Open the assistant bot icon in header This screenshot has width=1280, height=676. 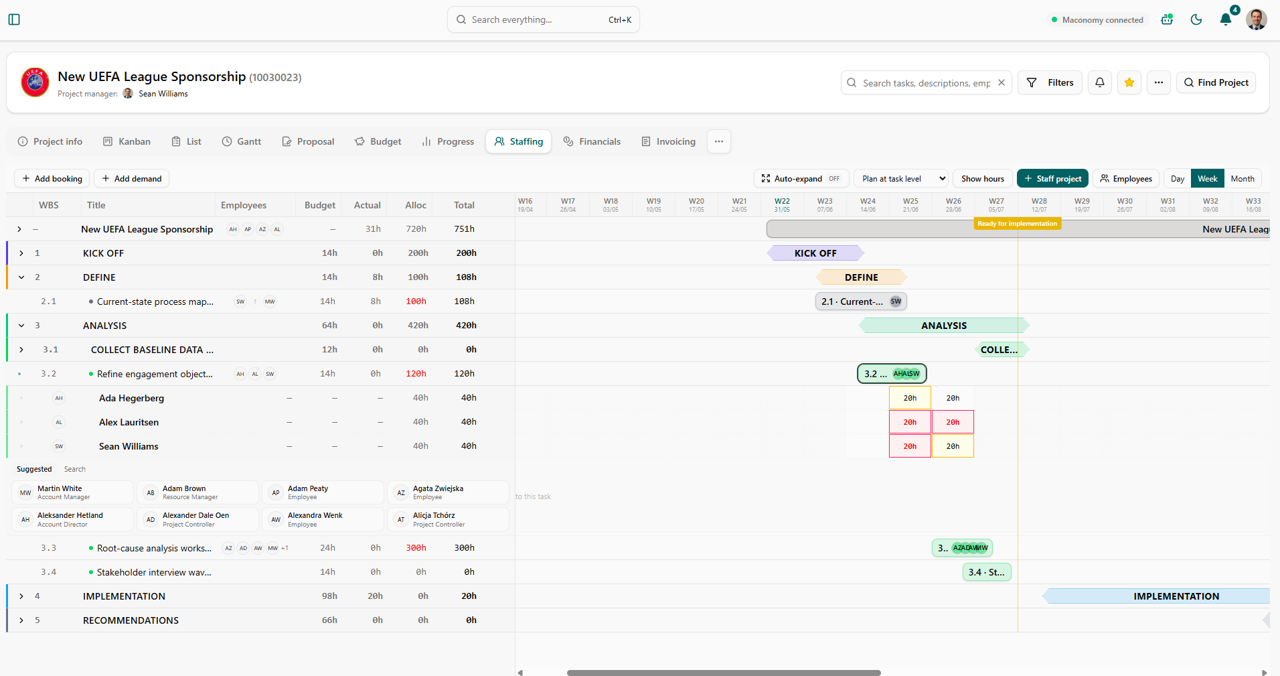click(1166, 19)
